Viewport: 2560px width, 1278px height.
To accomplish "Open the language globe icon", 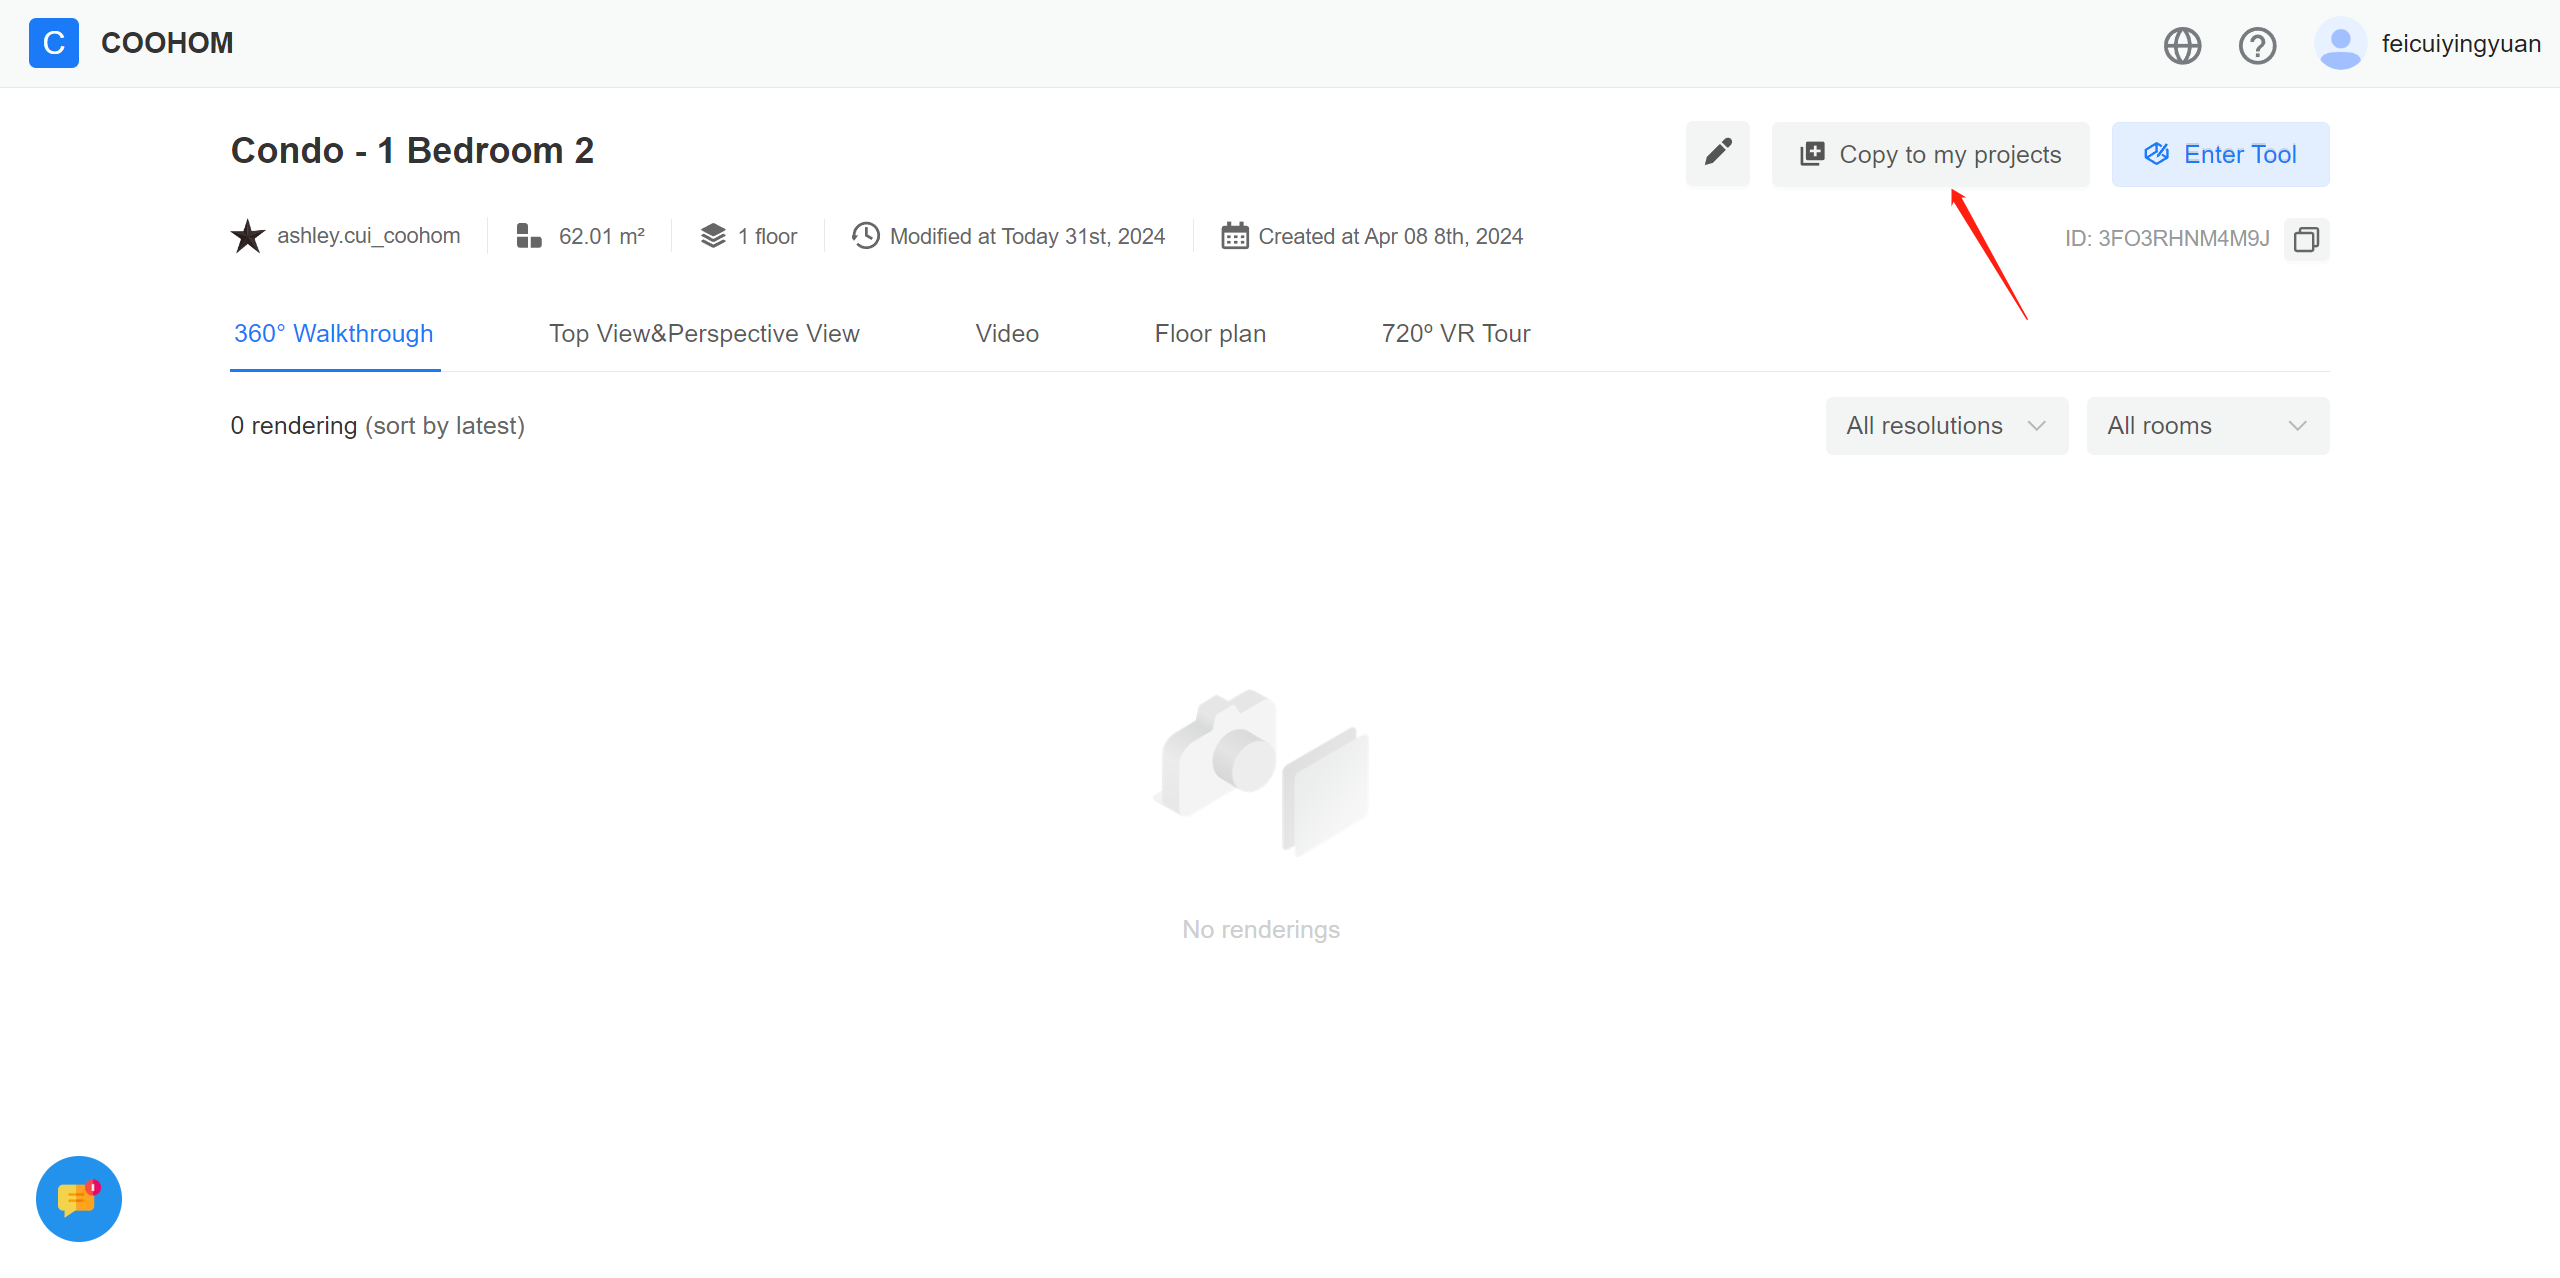I will 2182,45.
